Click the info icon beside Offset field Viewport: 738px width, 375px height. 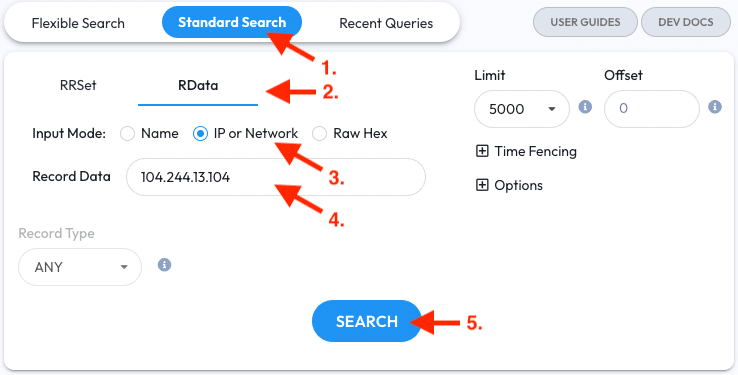tap(714, 107)
